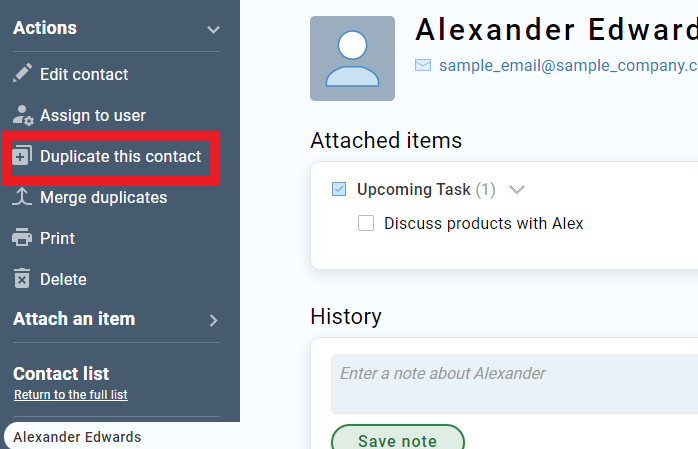Viewport: 698px width, 449px height.
Task: Click the envelope icon next to email
Action: tap(423, 65)
